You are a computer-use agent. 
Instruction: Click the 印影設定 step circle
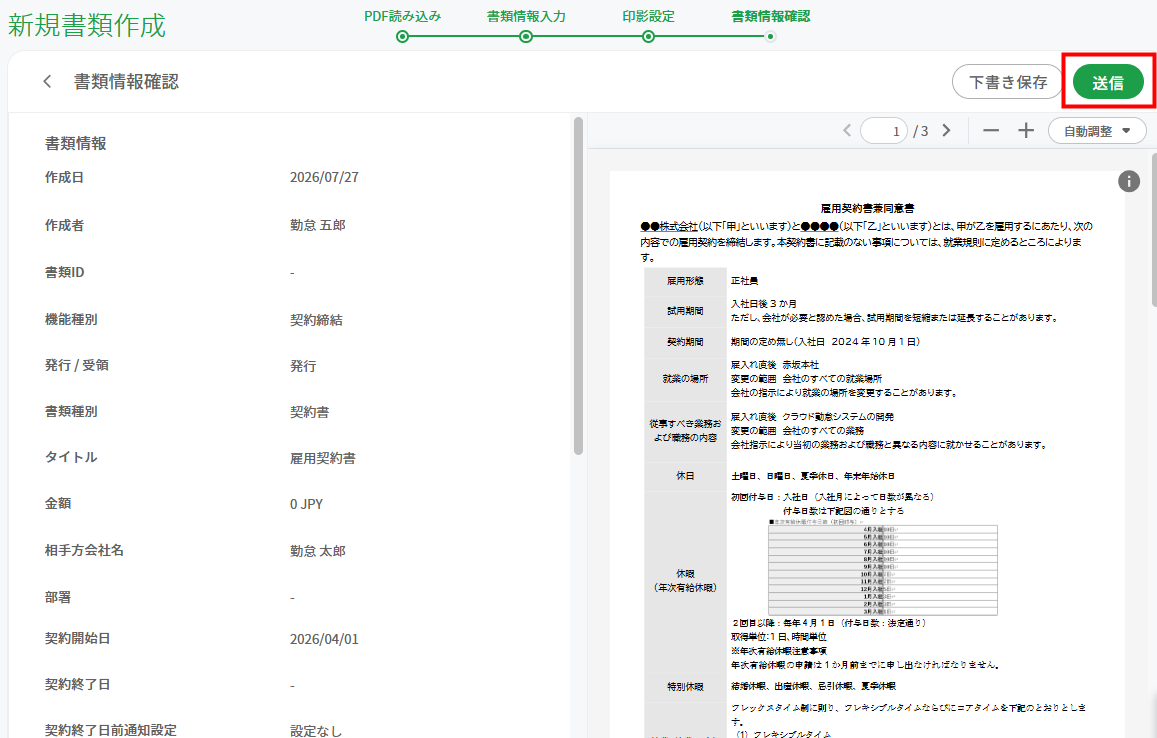648,36
